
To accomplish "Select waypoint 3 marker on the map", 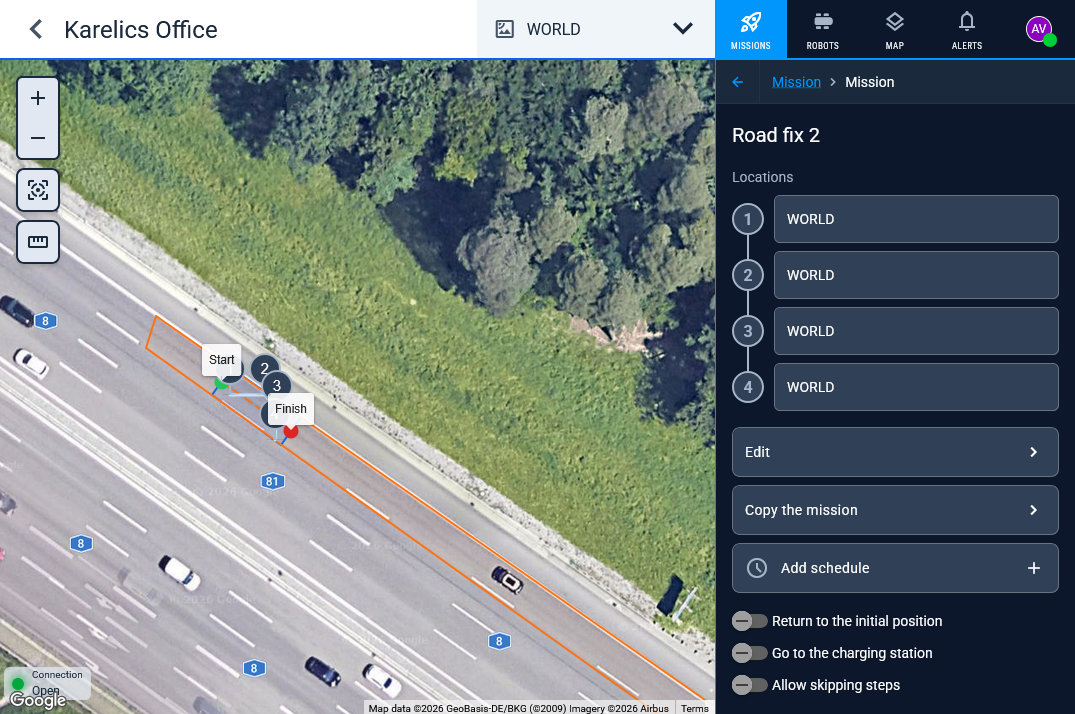I will [277, 385].
